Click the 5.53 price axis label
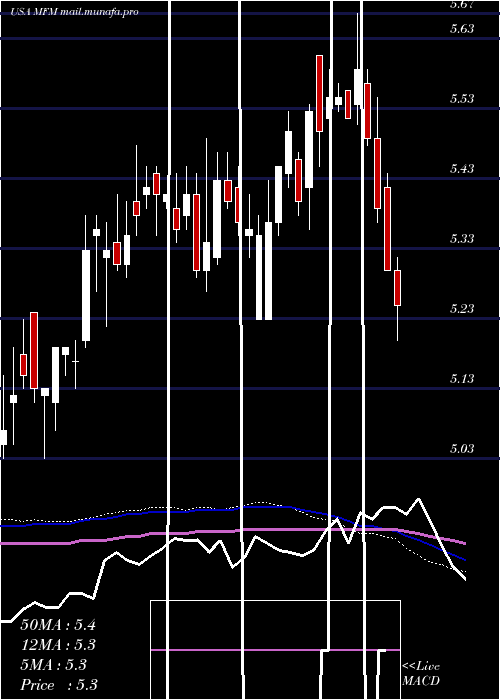Screen dimensions: 500x700 (x=462, y=99)
